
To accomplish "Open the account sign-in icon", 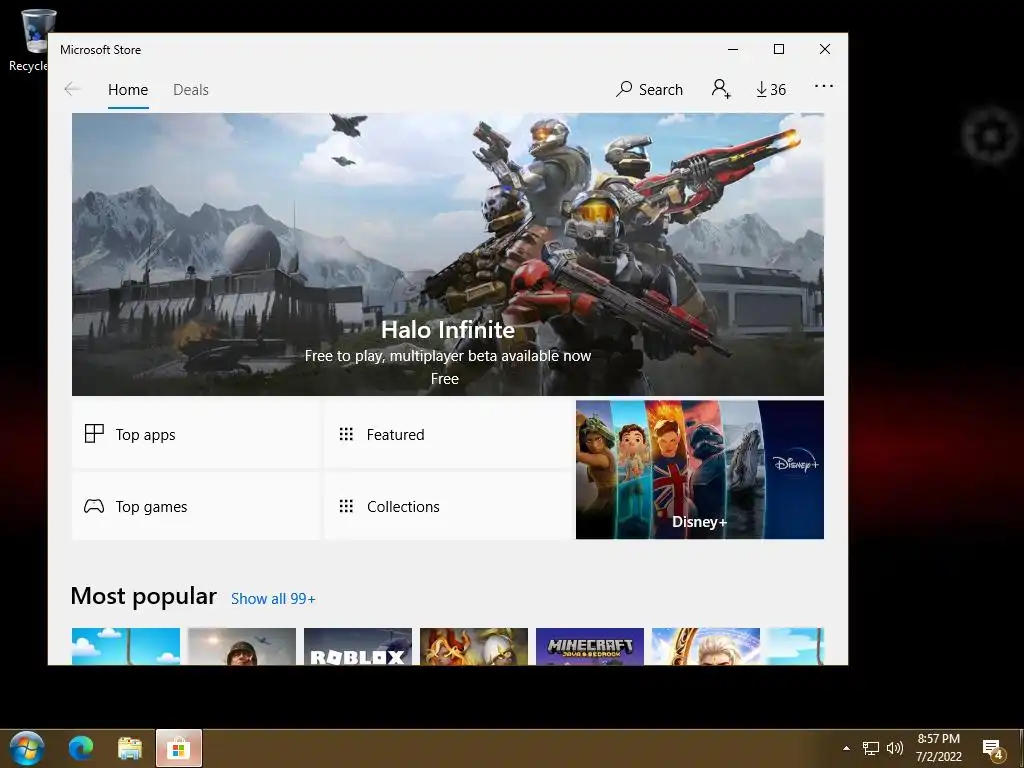I will click(x=721, y=89).
